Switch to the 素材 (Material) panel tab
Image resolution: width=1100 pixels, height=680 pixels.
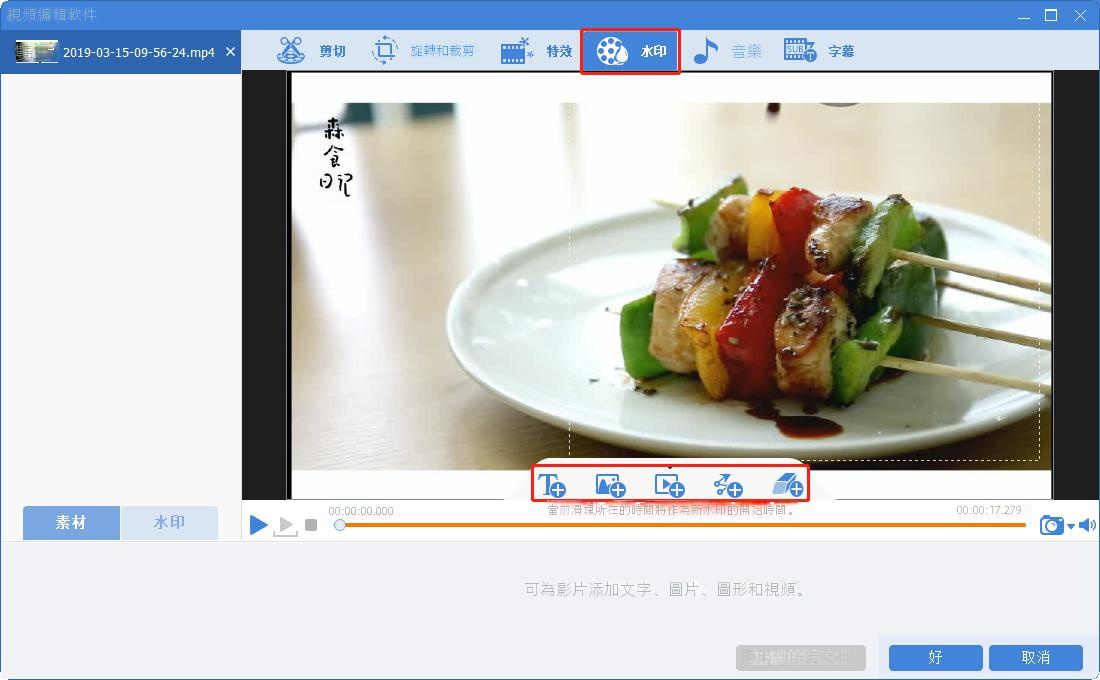click(72, 523)
